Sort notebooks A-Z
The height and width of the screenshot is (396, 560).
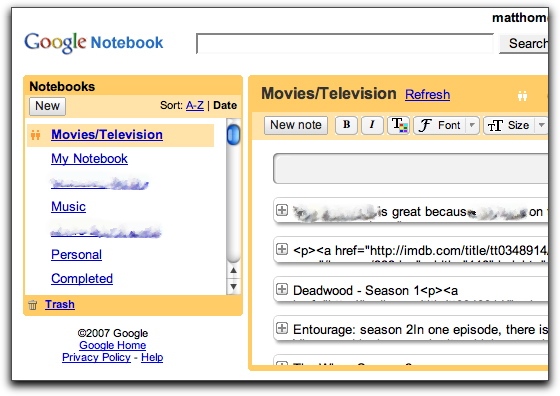(x=195, y=105)
